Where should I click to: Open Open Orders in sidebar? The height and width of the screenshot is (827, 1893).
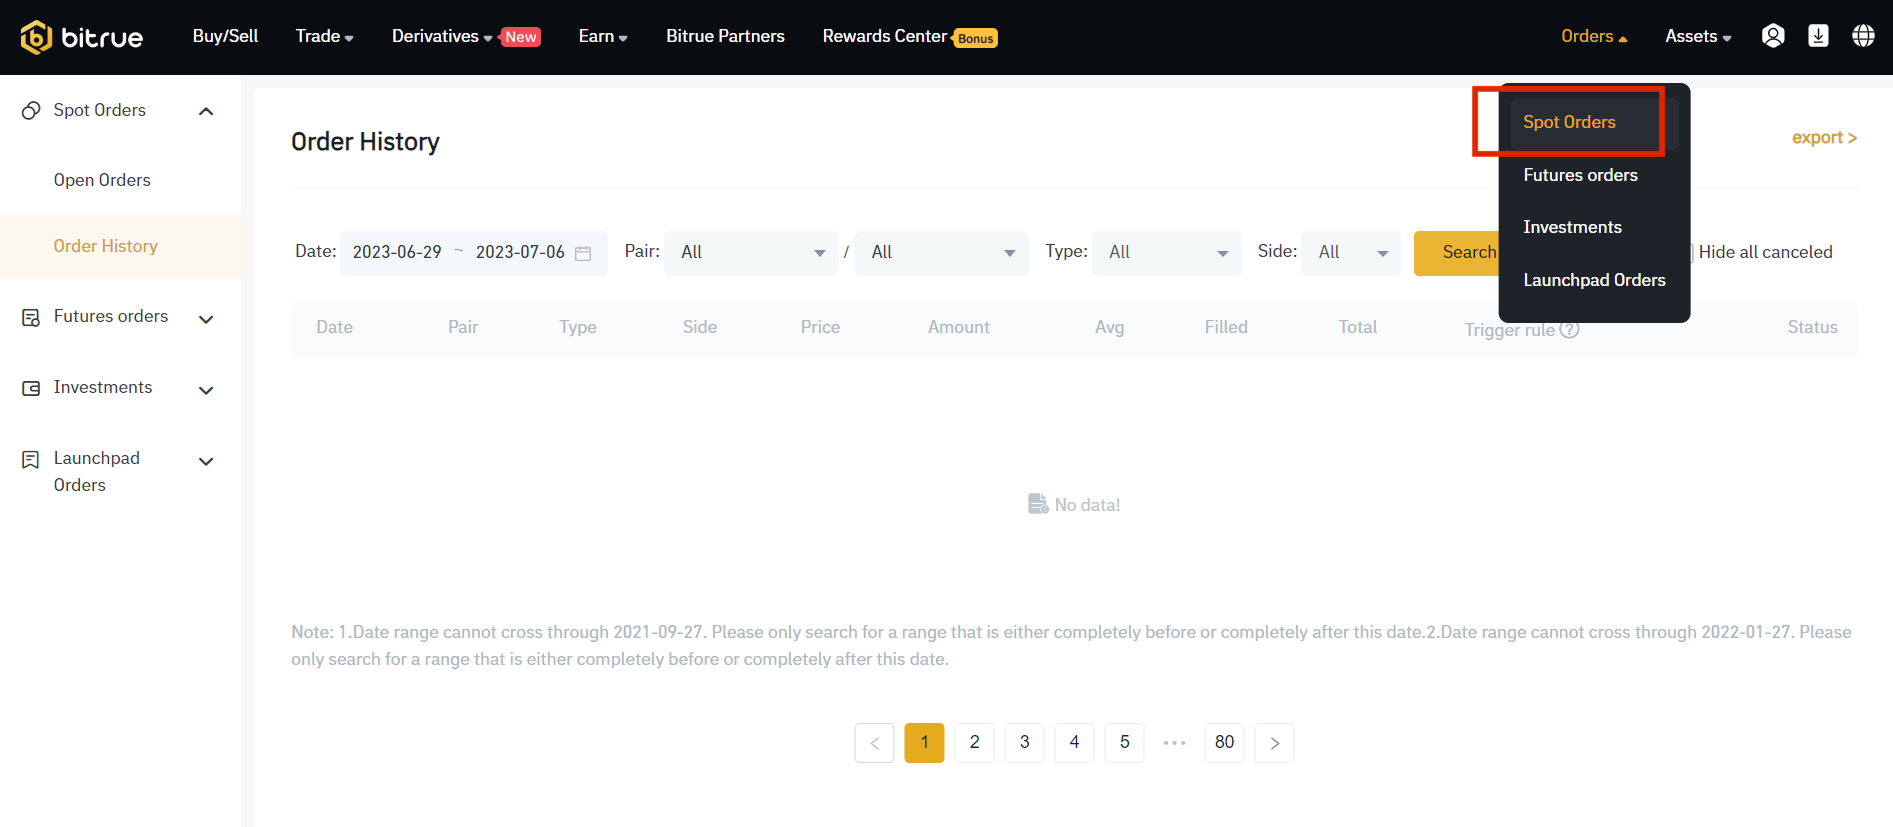point(102,180)
